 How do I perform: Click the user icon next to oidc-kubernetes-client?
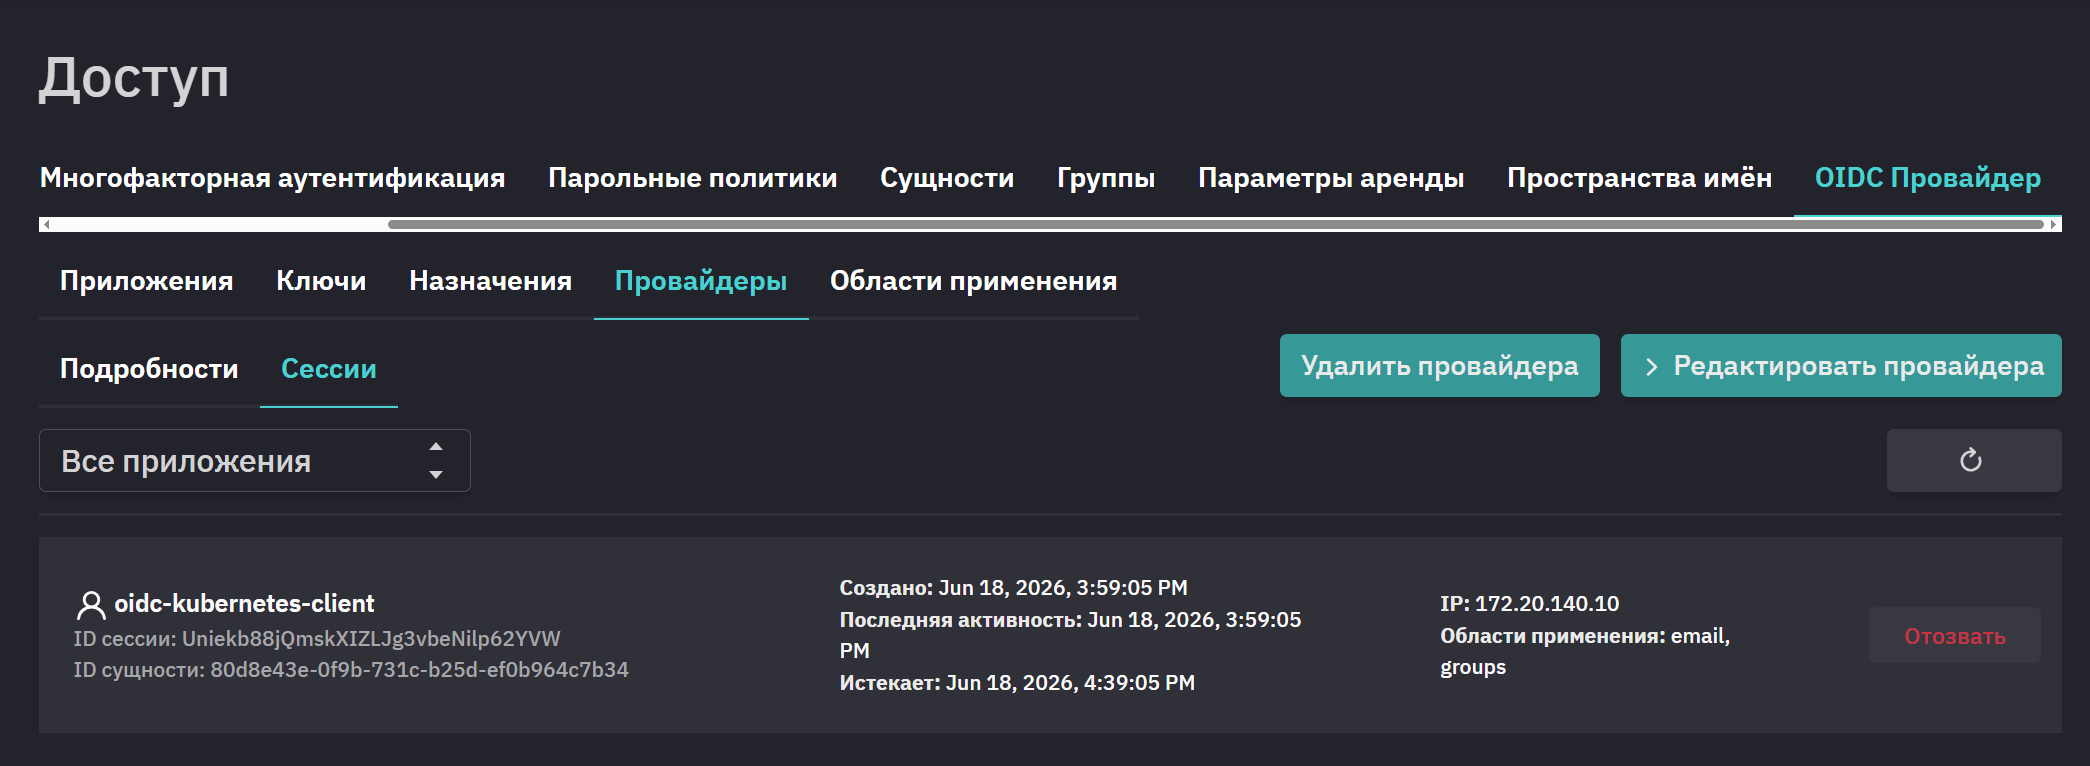coord(91,604)
